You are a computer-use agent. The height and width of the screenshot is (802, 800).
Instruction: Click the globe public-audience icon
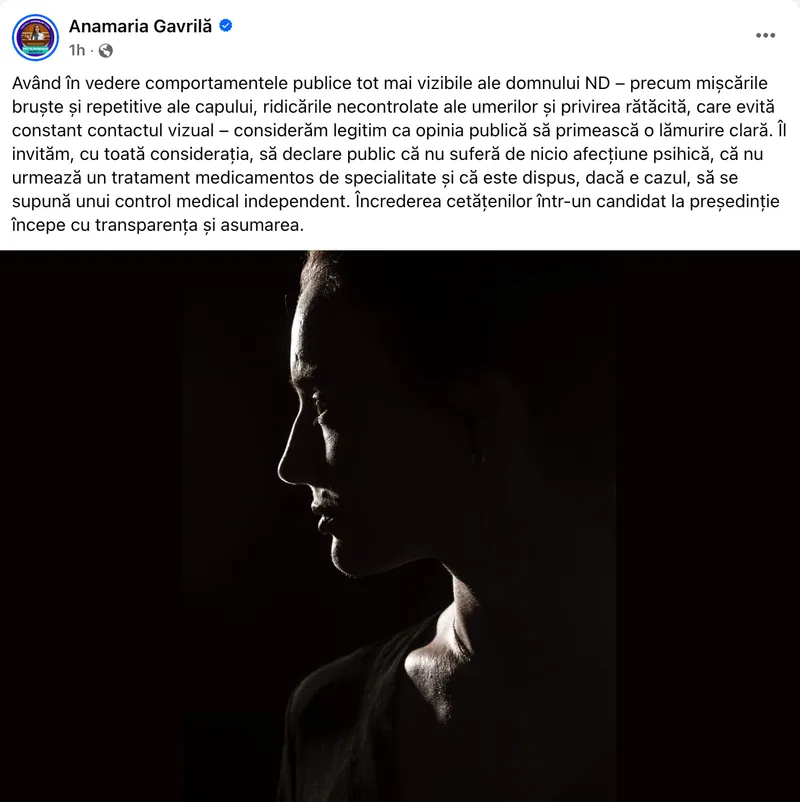[x=106, y=50]
